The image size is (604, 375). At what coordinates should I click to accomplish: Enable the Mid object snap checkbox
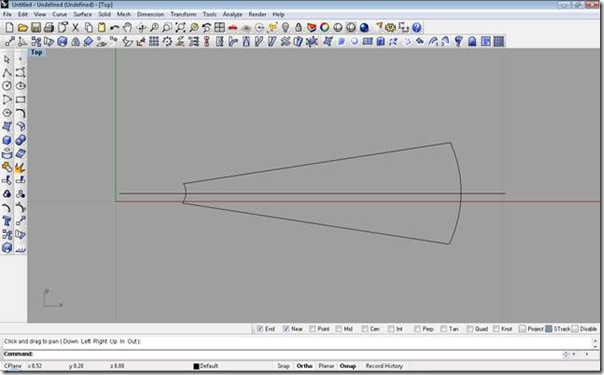click(339, 329)
